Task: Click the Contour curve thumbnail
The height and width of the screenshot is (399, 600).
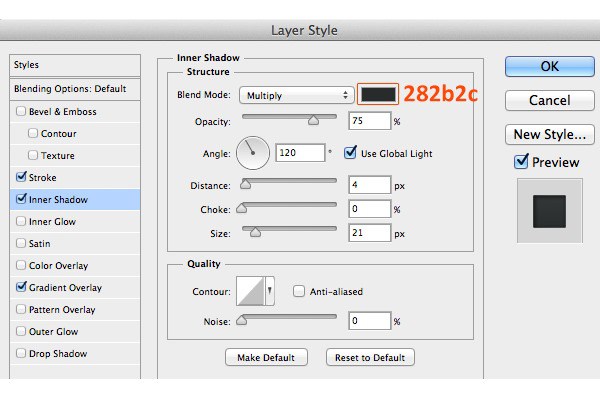Action: pyautogui.click(x=251, y=291)
